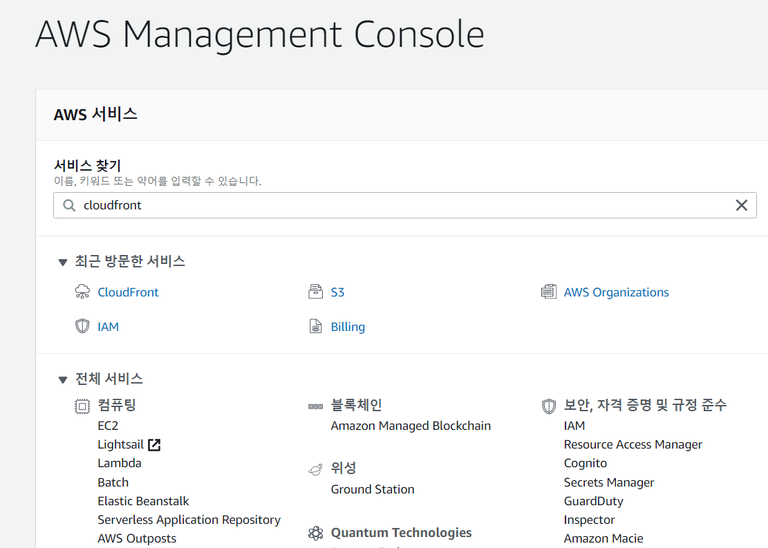Open Serverless Application Repository
Viewport: 768px width, 548px height.
pyautogui.click(x=189, y=520)
